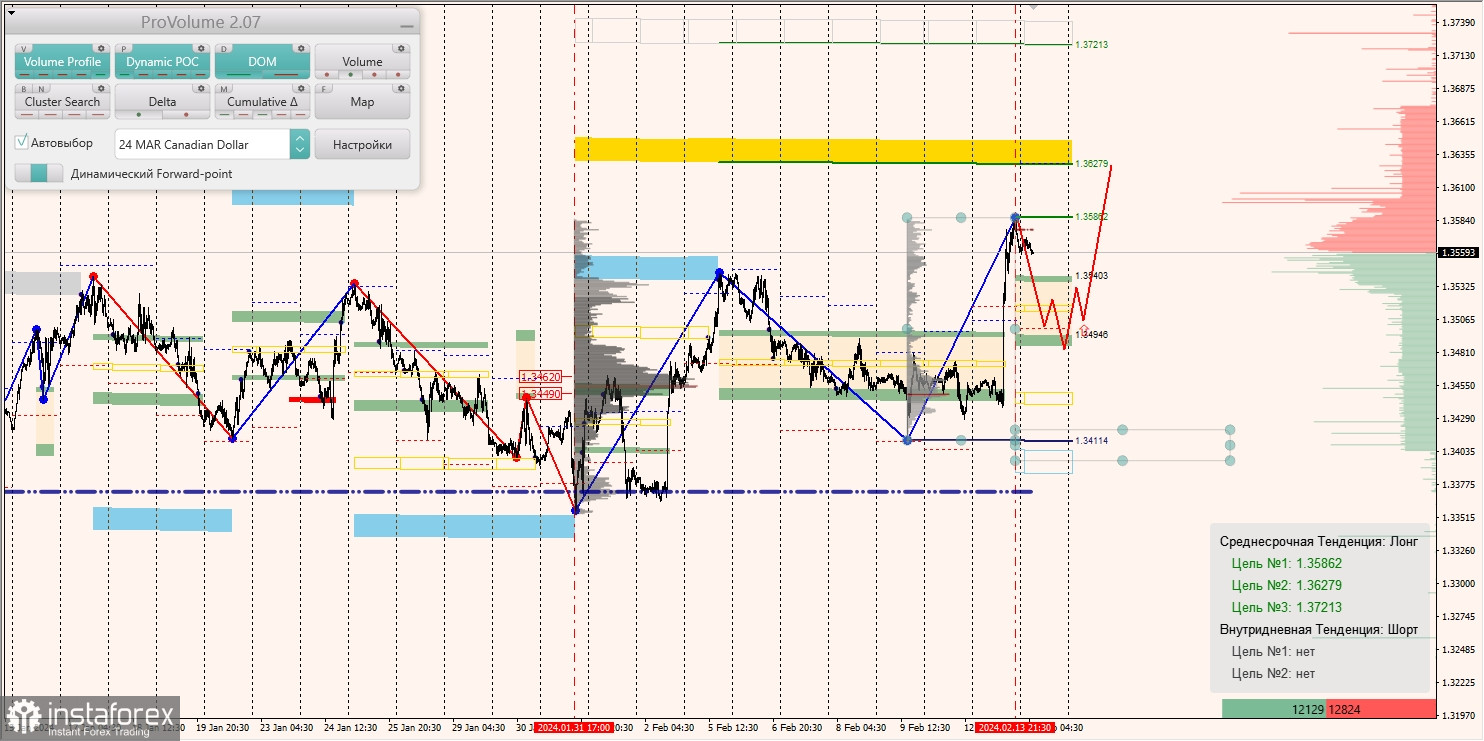The width and height of the screenshot is (1484, 741).
Task: Click the P hotkey tab on Dynamic POC
Action: [x=124, y=48]
